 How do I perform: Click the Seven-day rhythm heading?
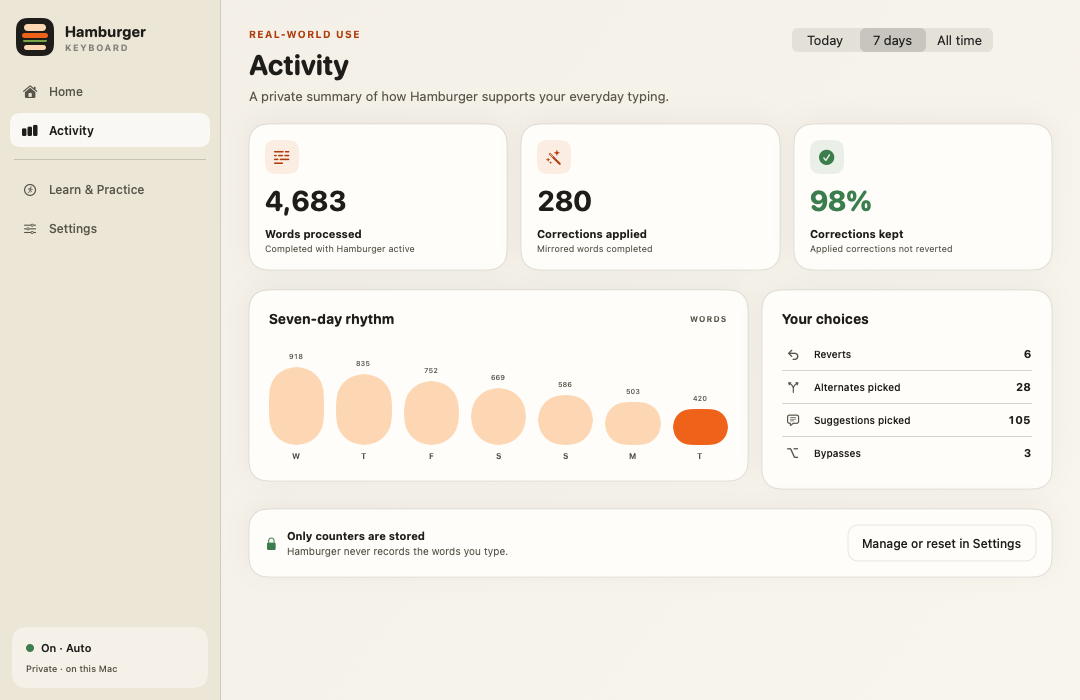[331, 319]
